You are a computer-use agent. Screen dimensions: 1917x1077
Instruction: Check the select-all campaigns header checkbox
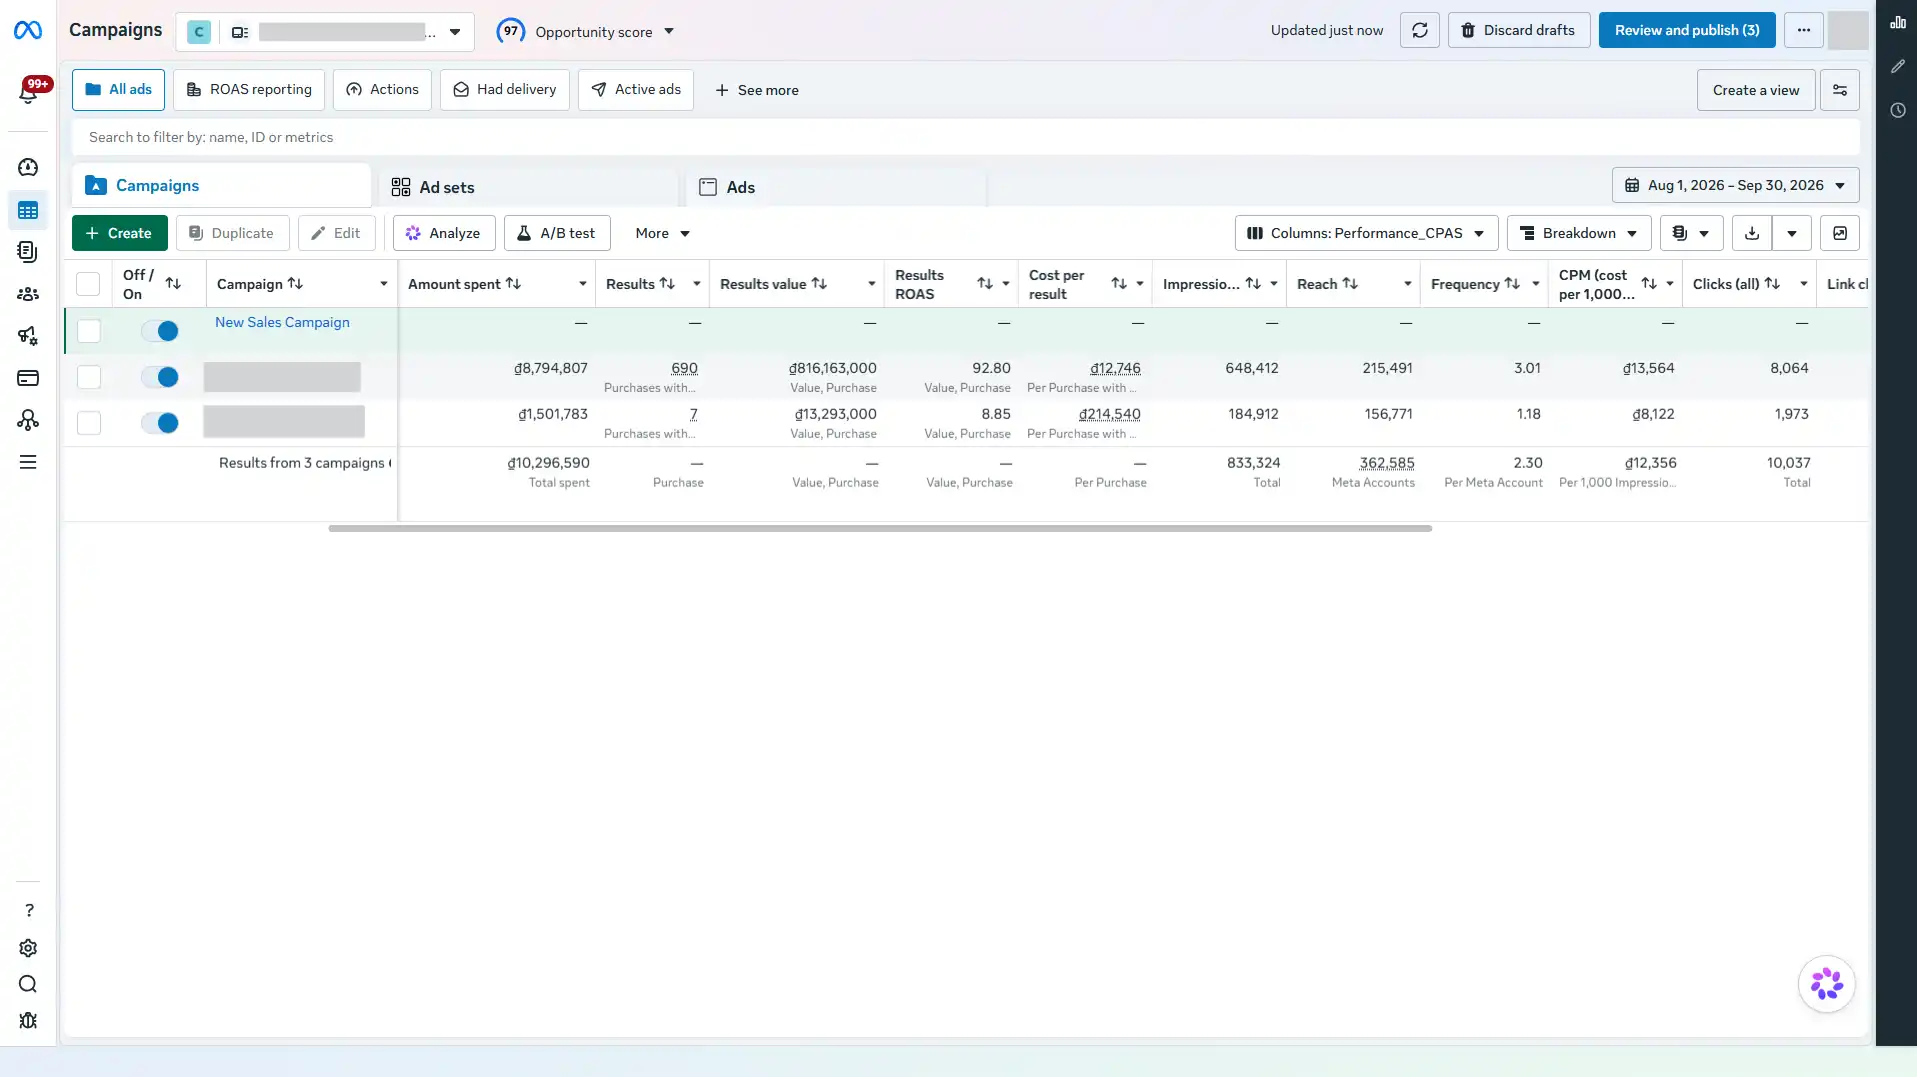tap(88, 284)
